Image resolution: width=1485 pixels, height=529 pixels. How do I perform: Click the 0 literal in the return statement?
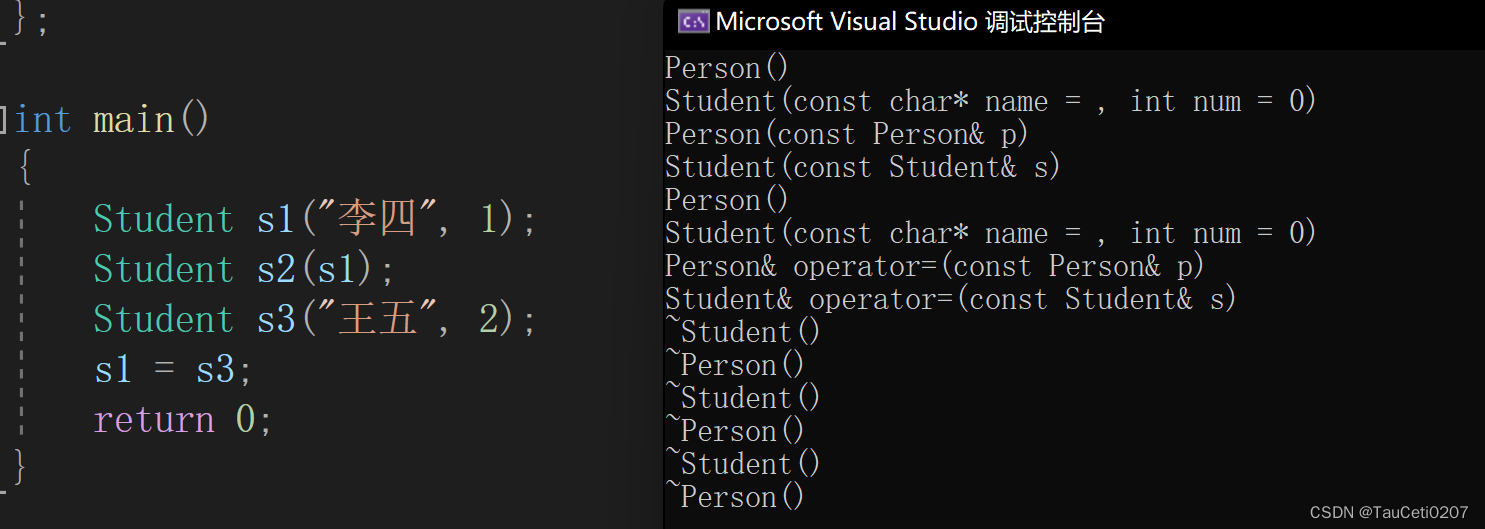(245, 419)
